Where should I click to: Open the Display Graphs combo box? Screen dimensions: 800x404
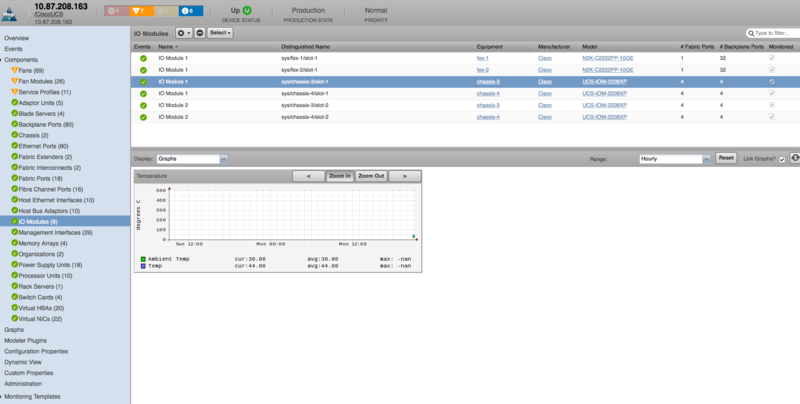click(x=192, y=159)
